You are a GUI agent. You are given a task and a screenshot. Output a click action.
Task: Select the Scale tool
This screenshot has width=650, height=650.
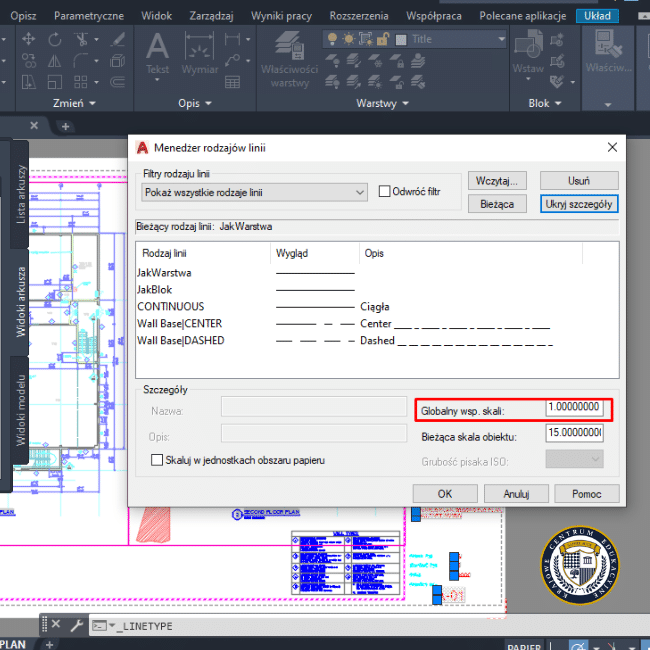tap(55, 82)
